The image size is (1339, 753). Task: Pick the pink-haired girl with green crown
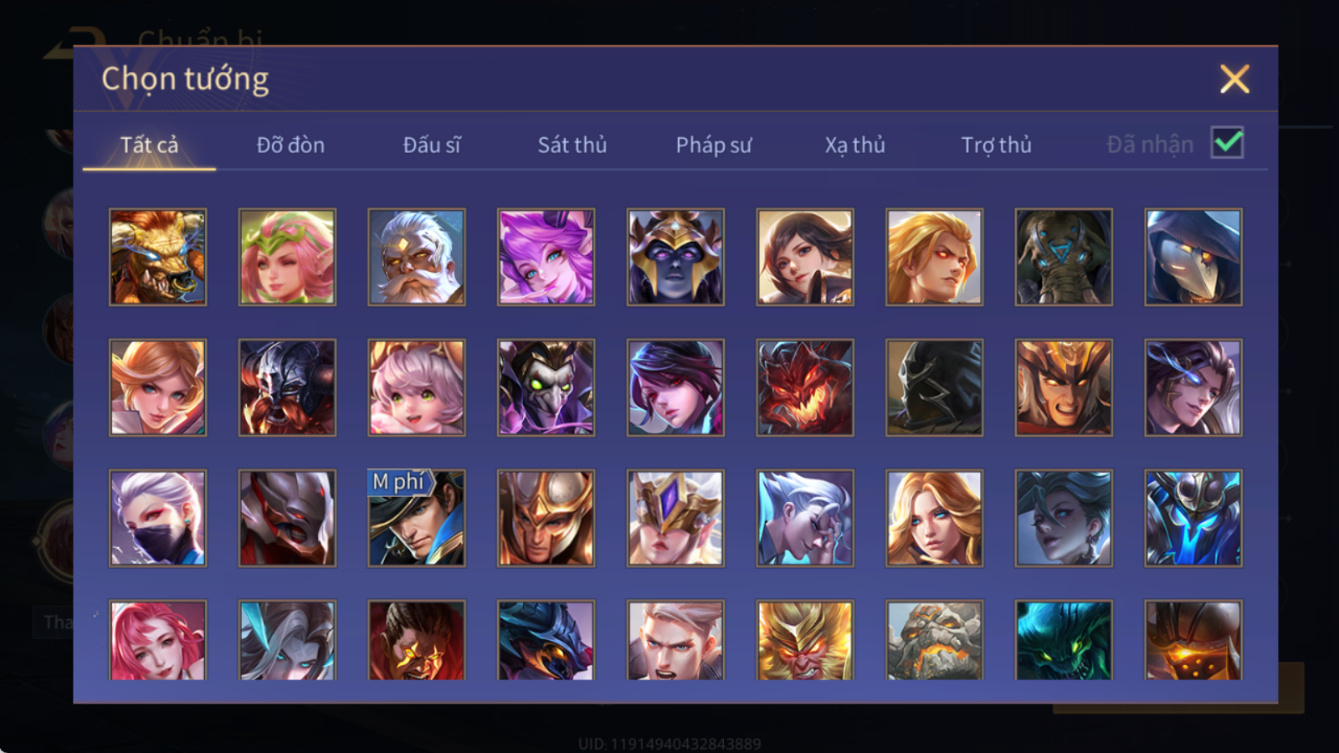click(x=287, y=257)
